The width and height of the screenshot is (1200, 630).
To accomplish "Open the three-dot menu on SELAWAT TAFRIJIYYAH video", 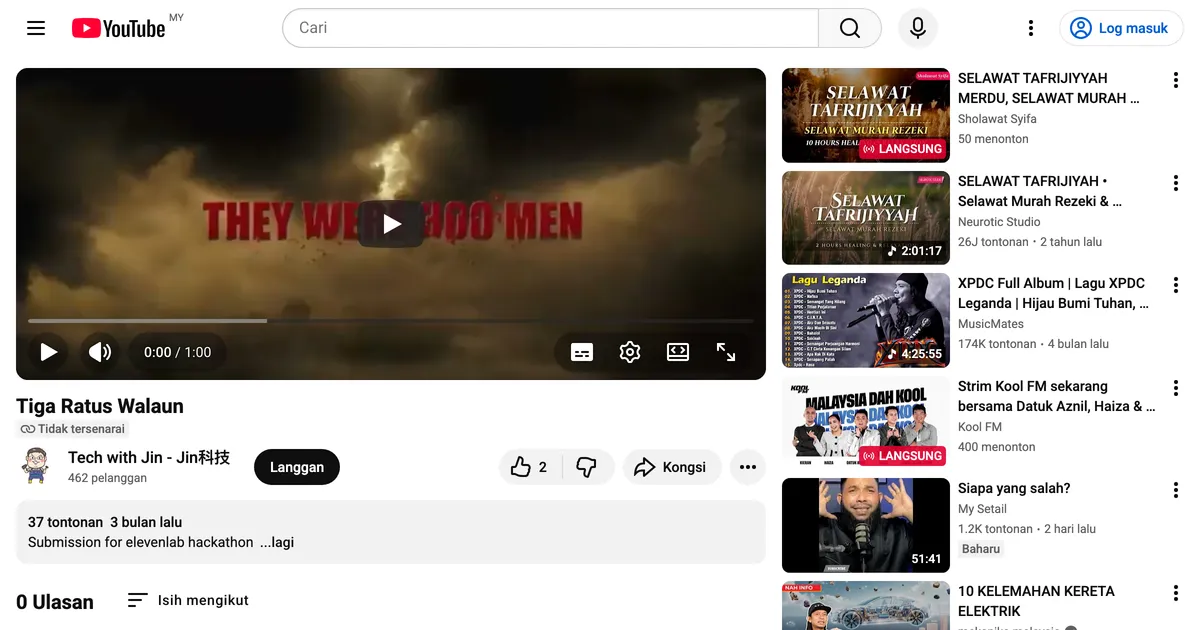I will (1176, 79).
